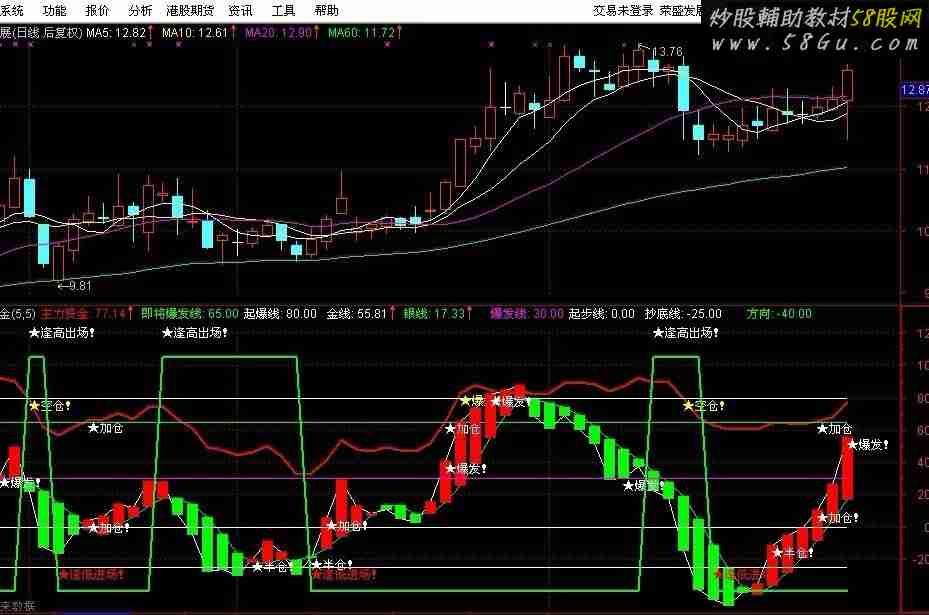Click the MA5 indicator label

coord(116,33)
